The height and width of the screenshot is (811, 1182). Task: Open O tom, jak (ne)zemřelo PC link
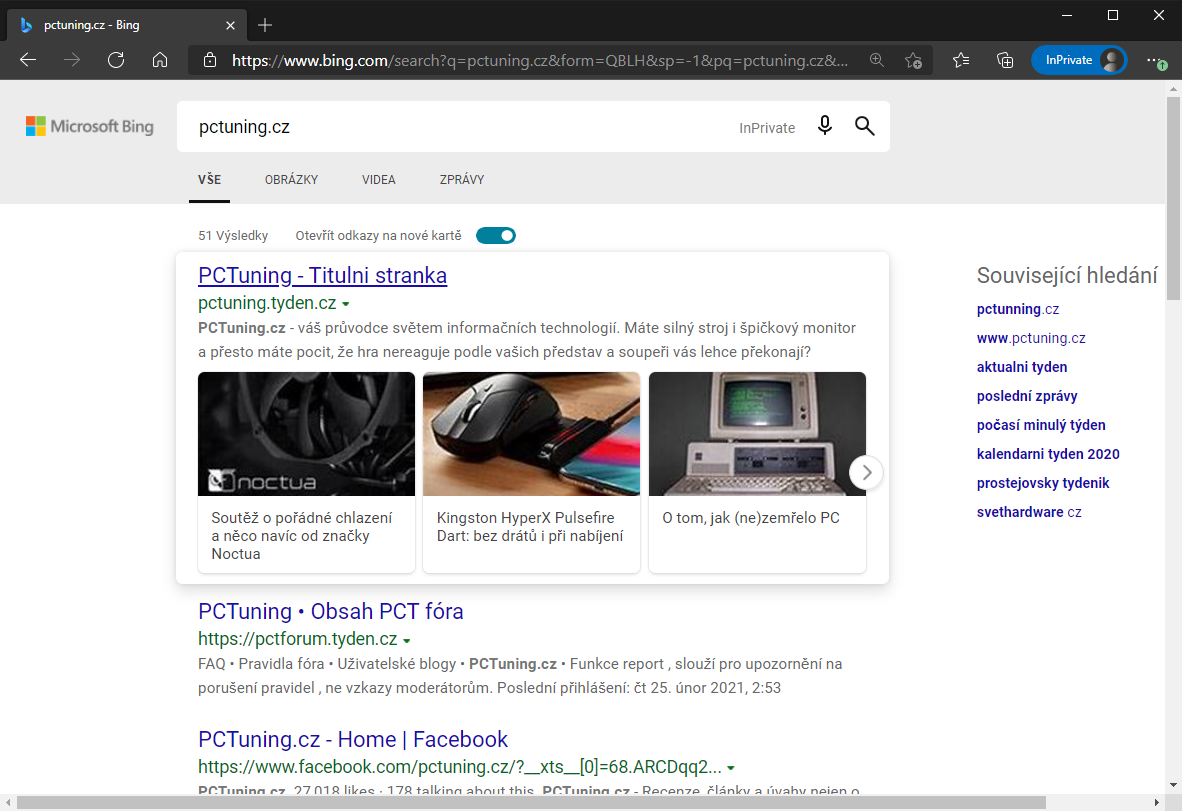click(x=751, y=518)
